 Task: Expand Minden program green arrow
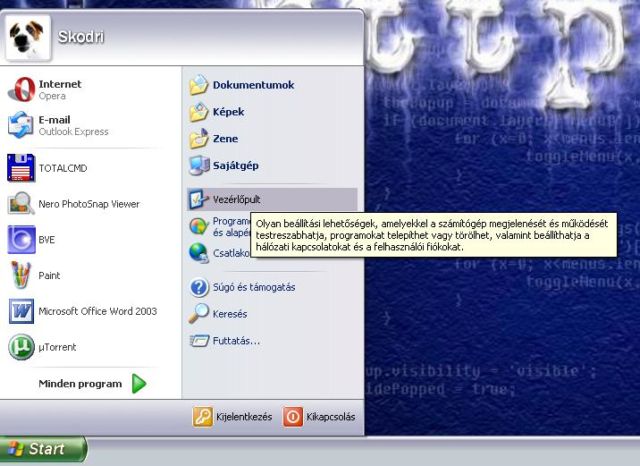139,383
